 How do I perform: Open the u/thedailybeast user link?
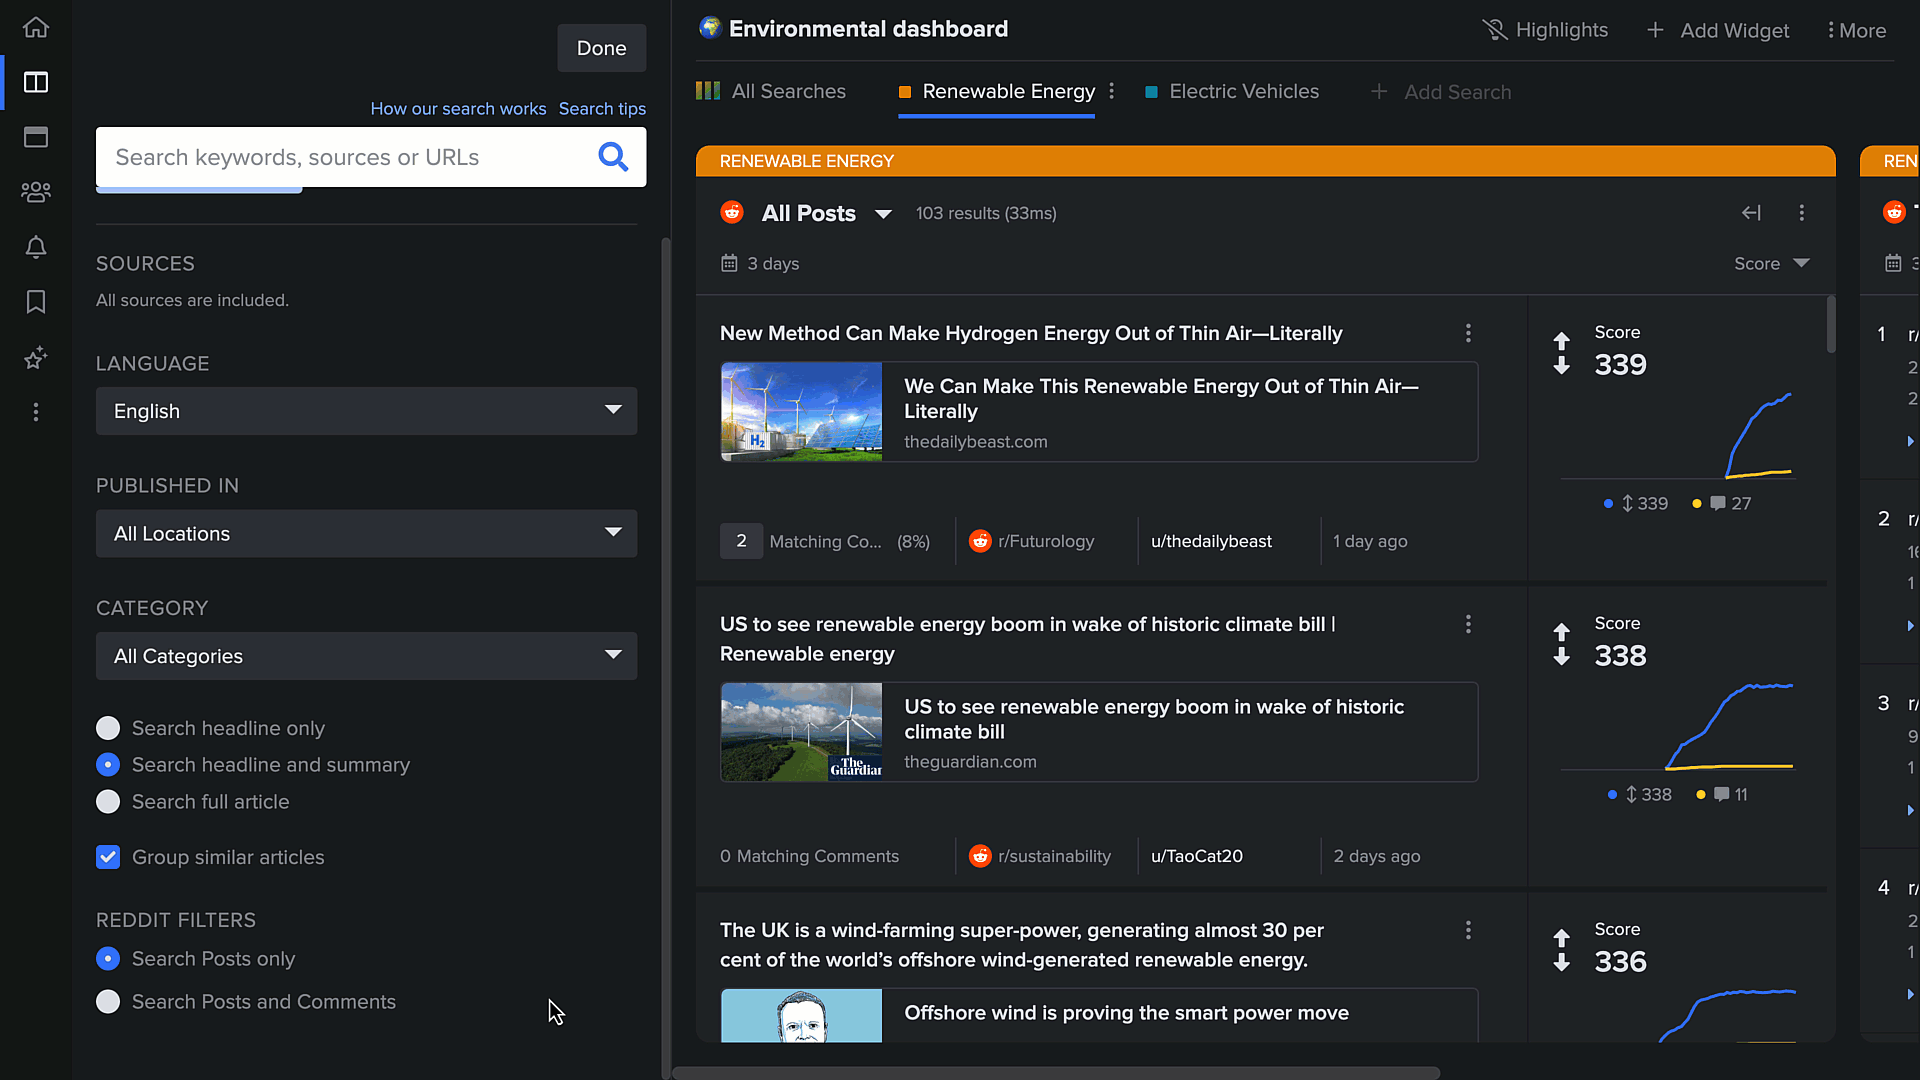tap(1211, 541)
